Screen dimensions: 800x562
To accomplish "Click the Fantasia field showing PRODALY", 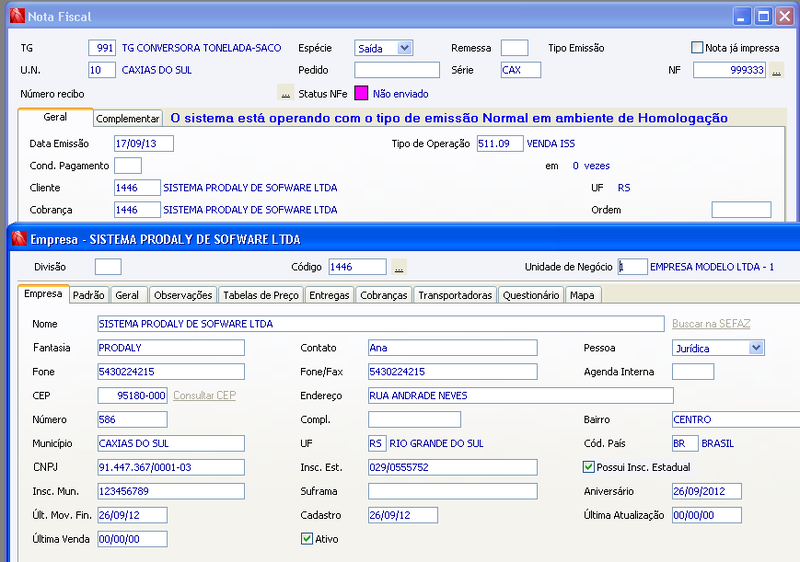I will click(x=171, y=348).
